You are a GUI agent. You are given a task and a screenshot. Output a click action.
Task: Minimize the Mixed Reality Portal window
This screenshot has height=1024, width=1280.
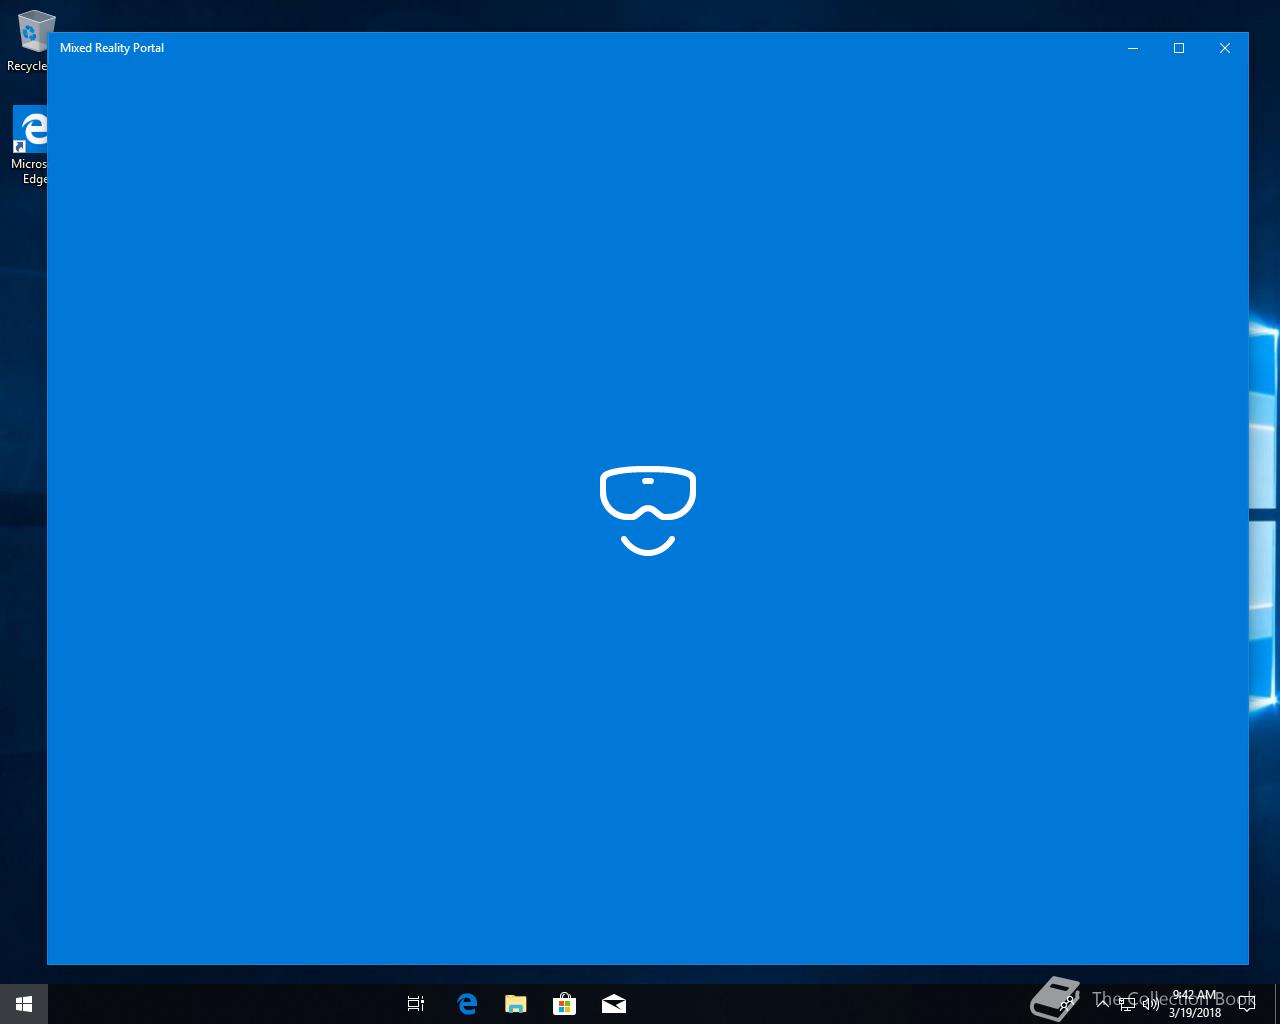[1133, 48]
